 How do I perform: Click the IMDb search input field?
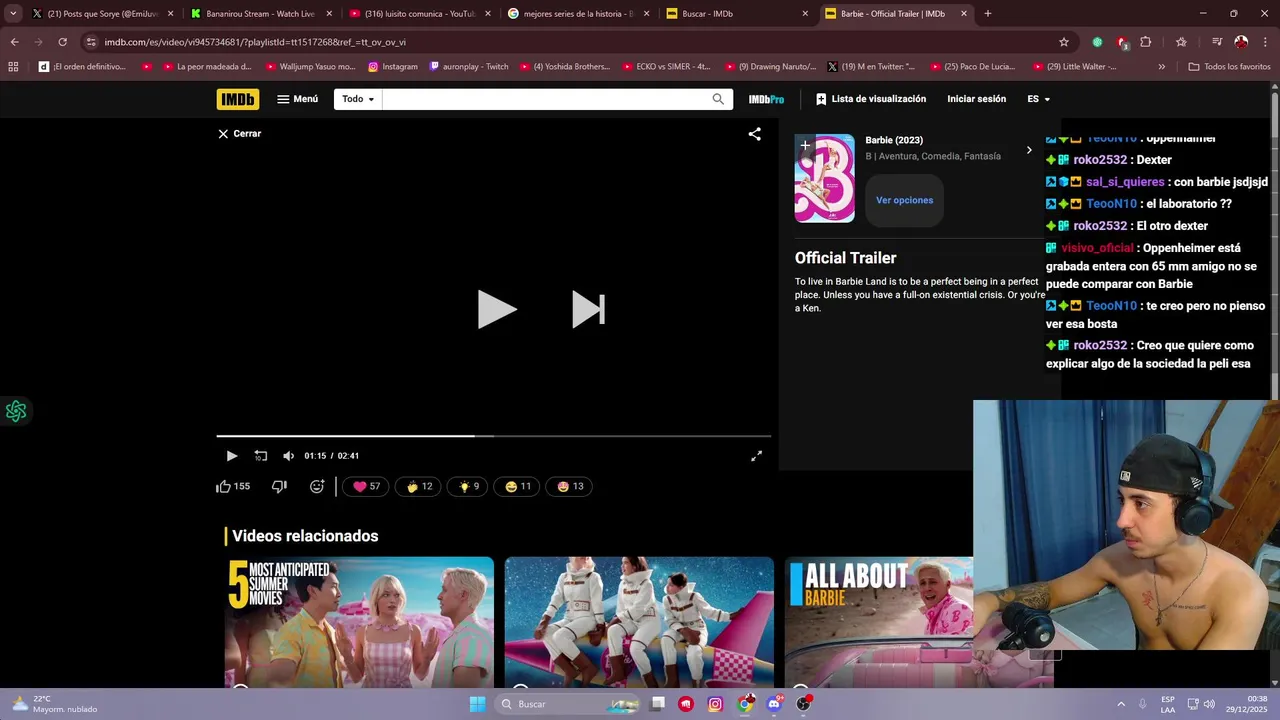[x=546, y=99]
